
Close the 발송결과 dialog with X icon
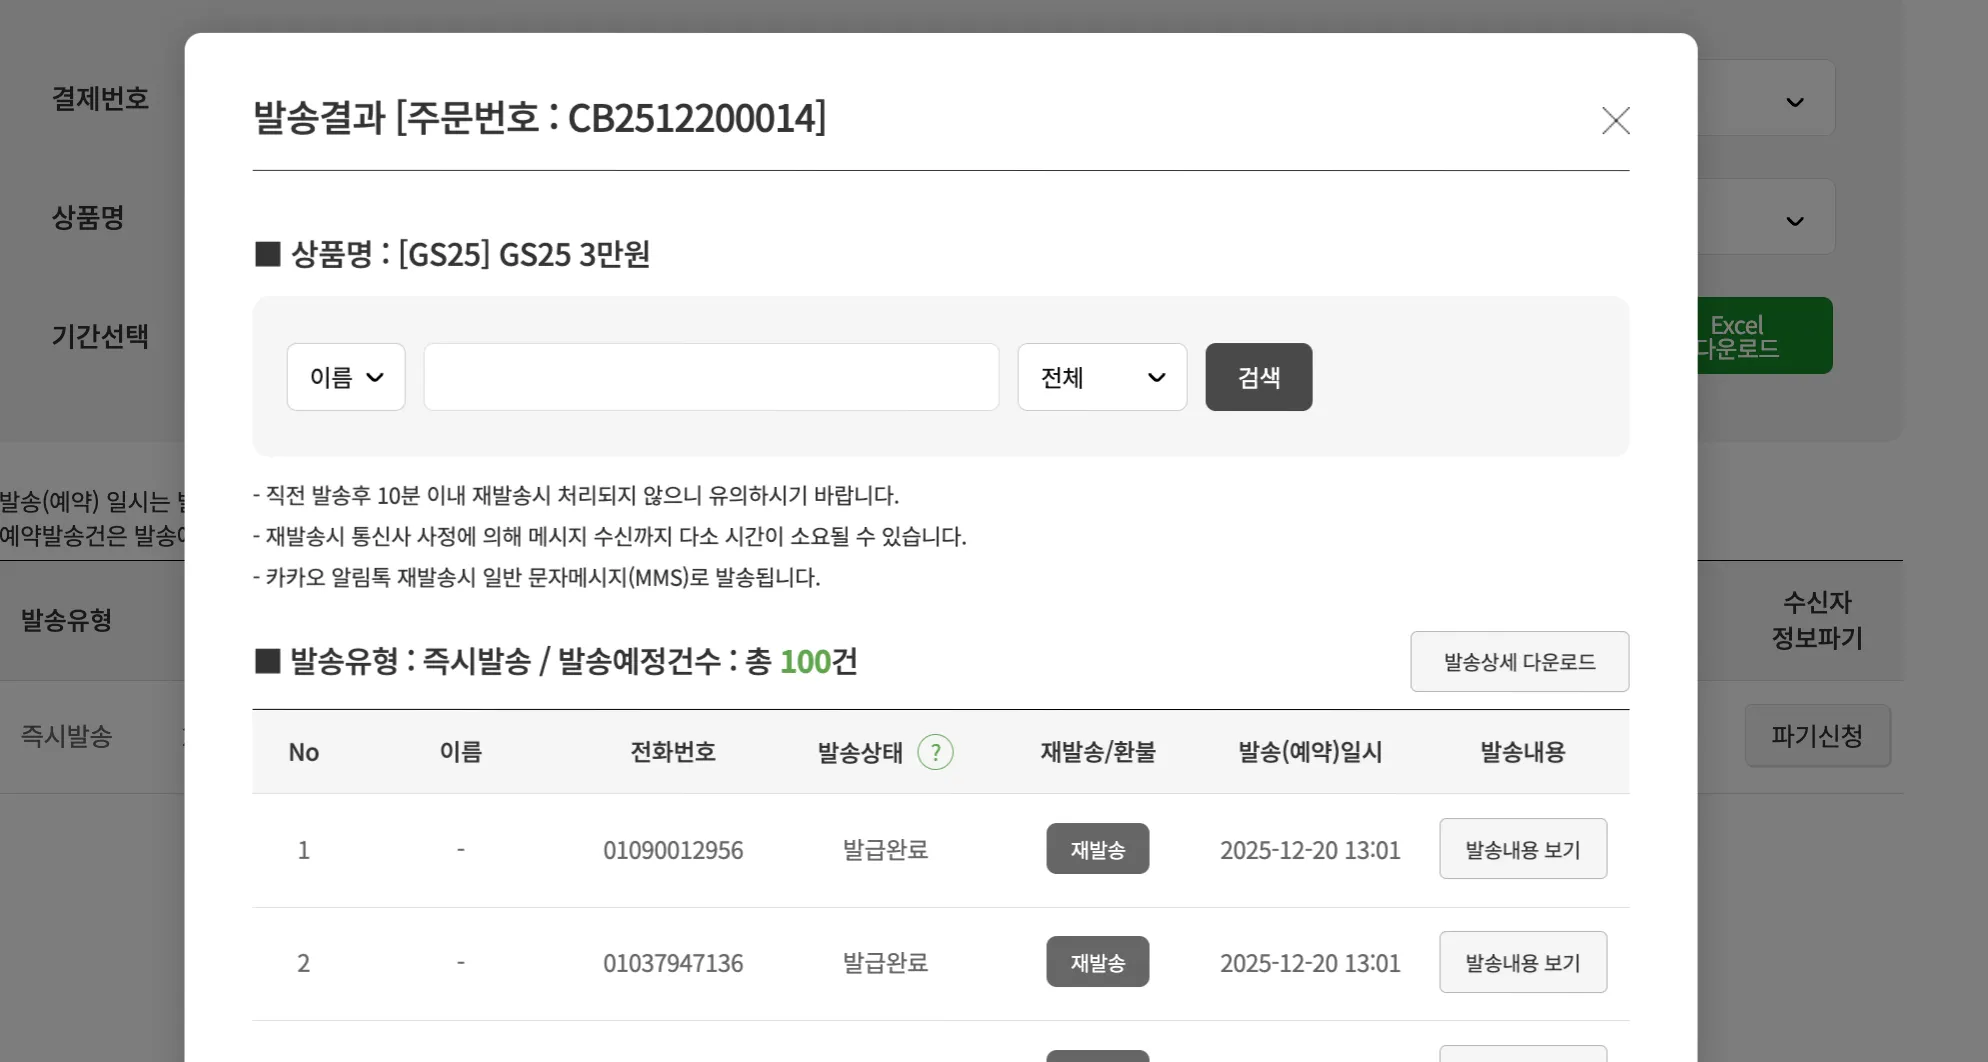[1615, 121]
